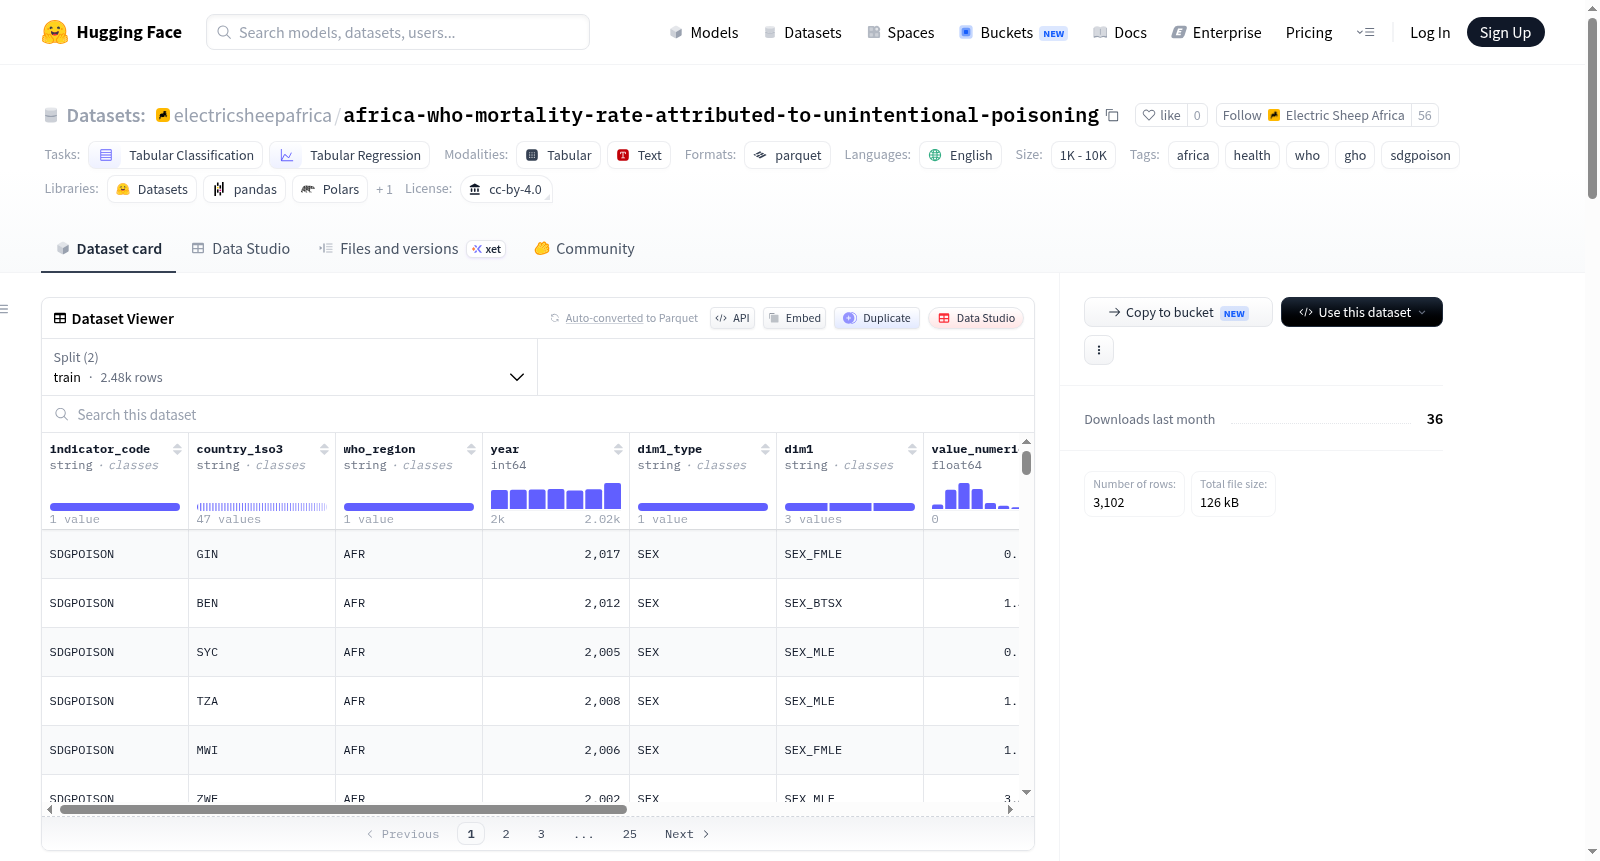The image size is (1600, 861).
Task: Click the pandas library tag
Action: 244,189
